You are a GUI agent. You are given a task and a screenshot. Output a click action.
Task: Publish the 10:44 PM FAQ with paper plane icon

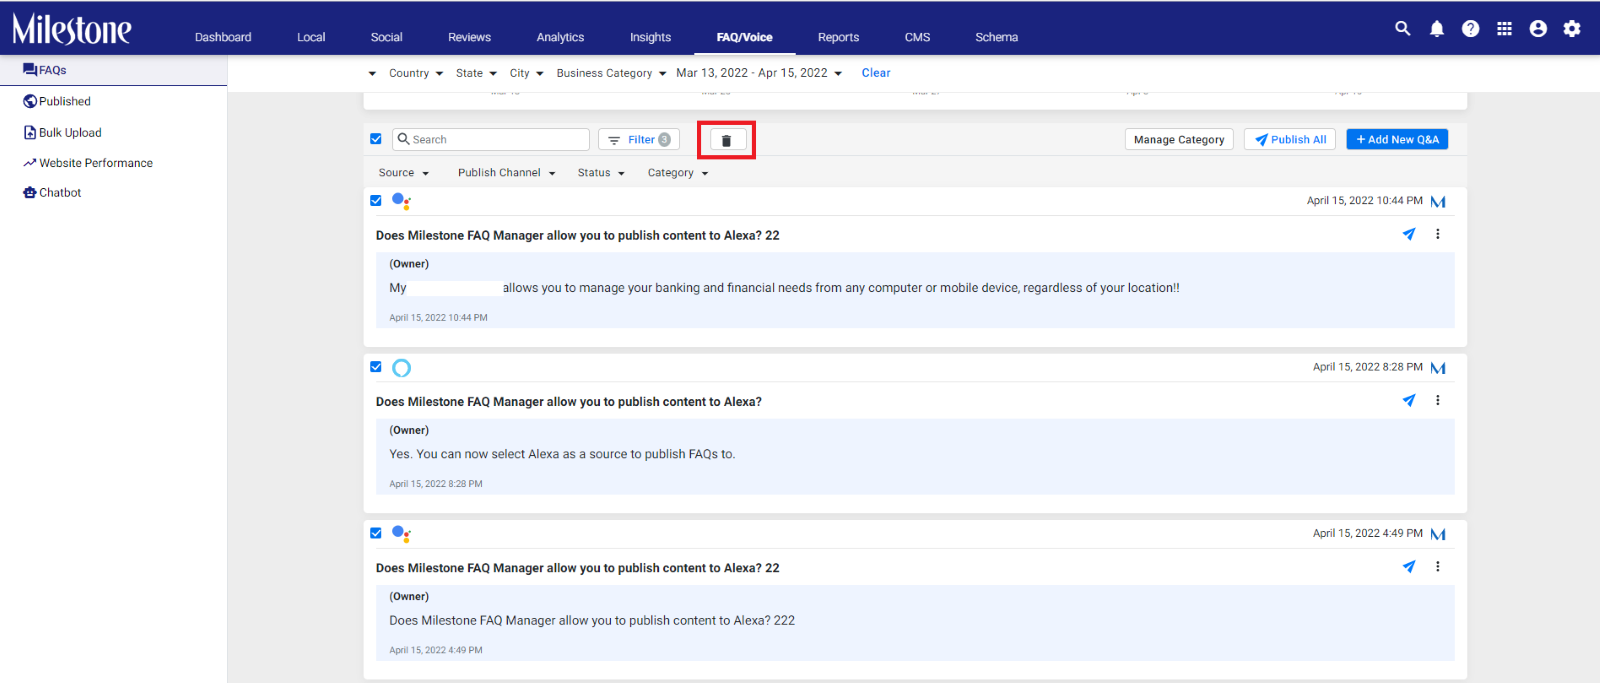click(1409, 234)
